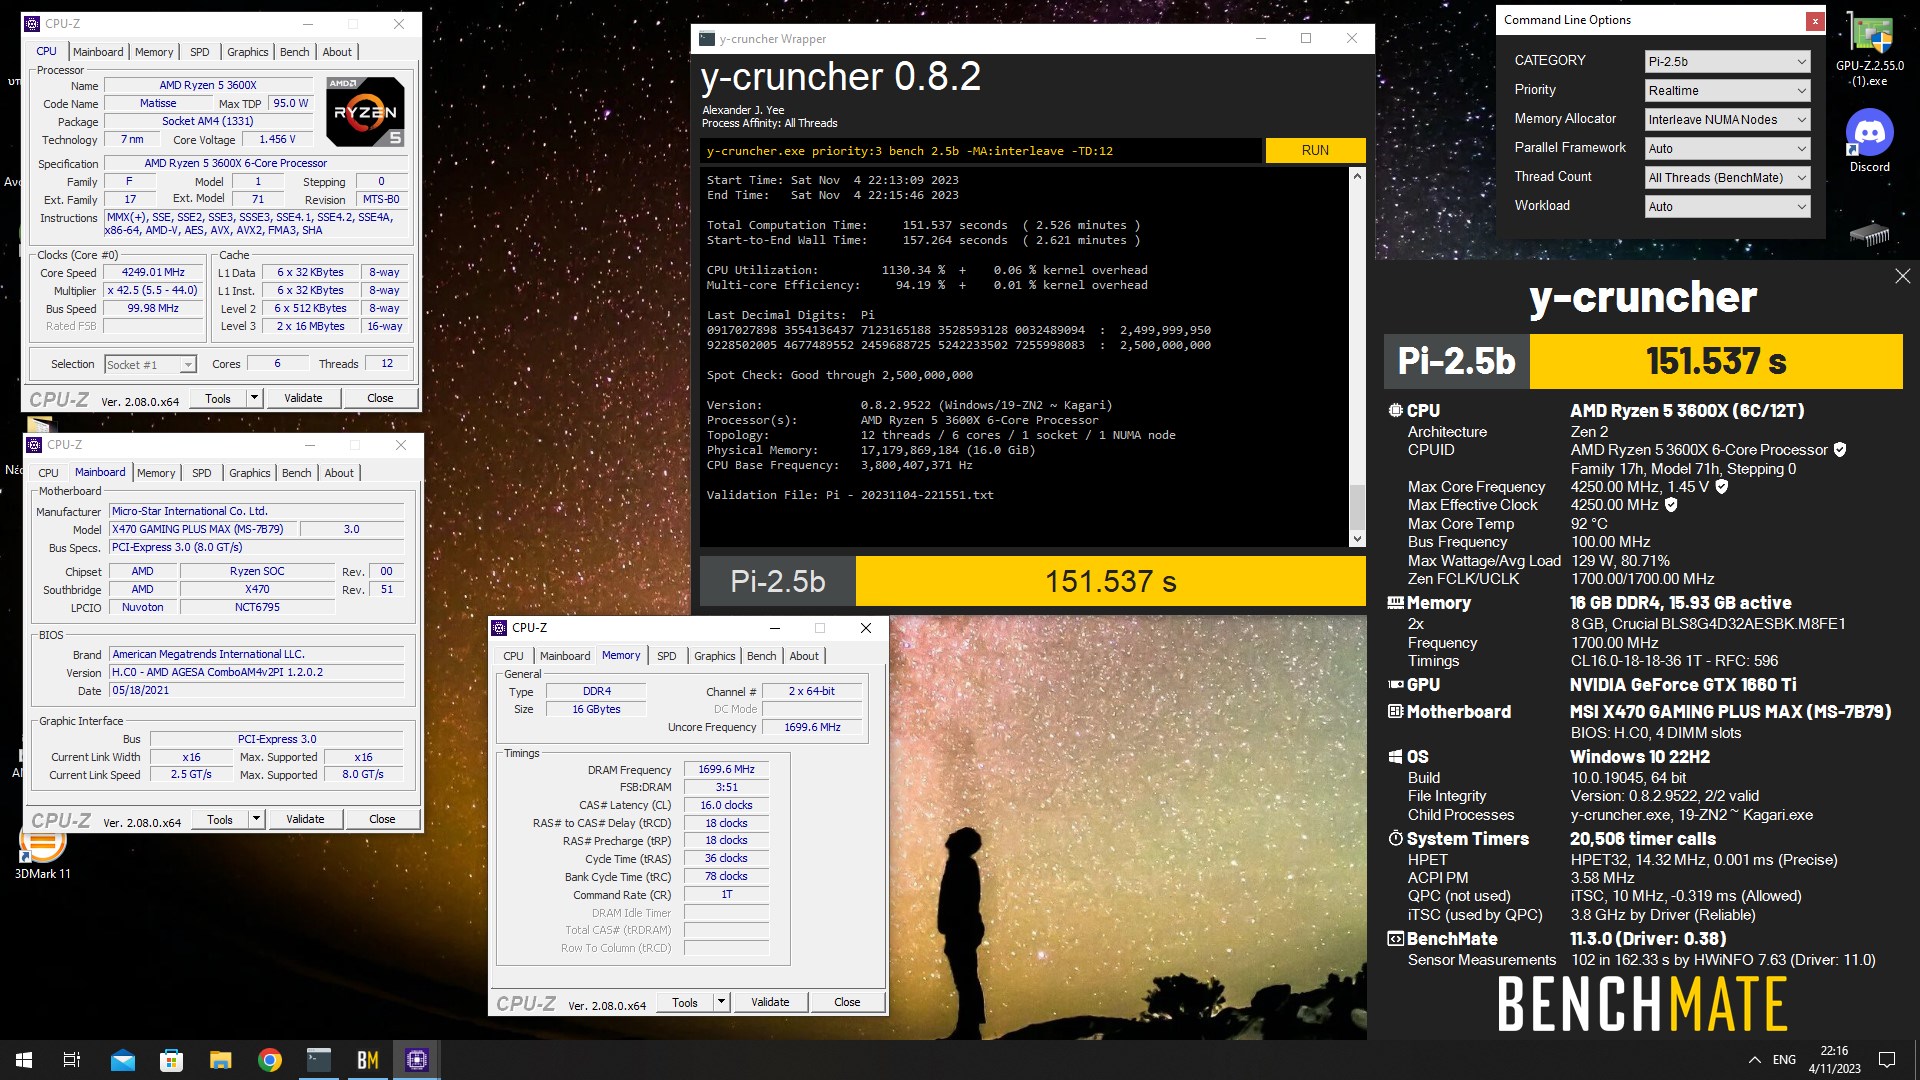
Task: Show hidden system tray icons
Action: 1754,1060
